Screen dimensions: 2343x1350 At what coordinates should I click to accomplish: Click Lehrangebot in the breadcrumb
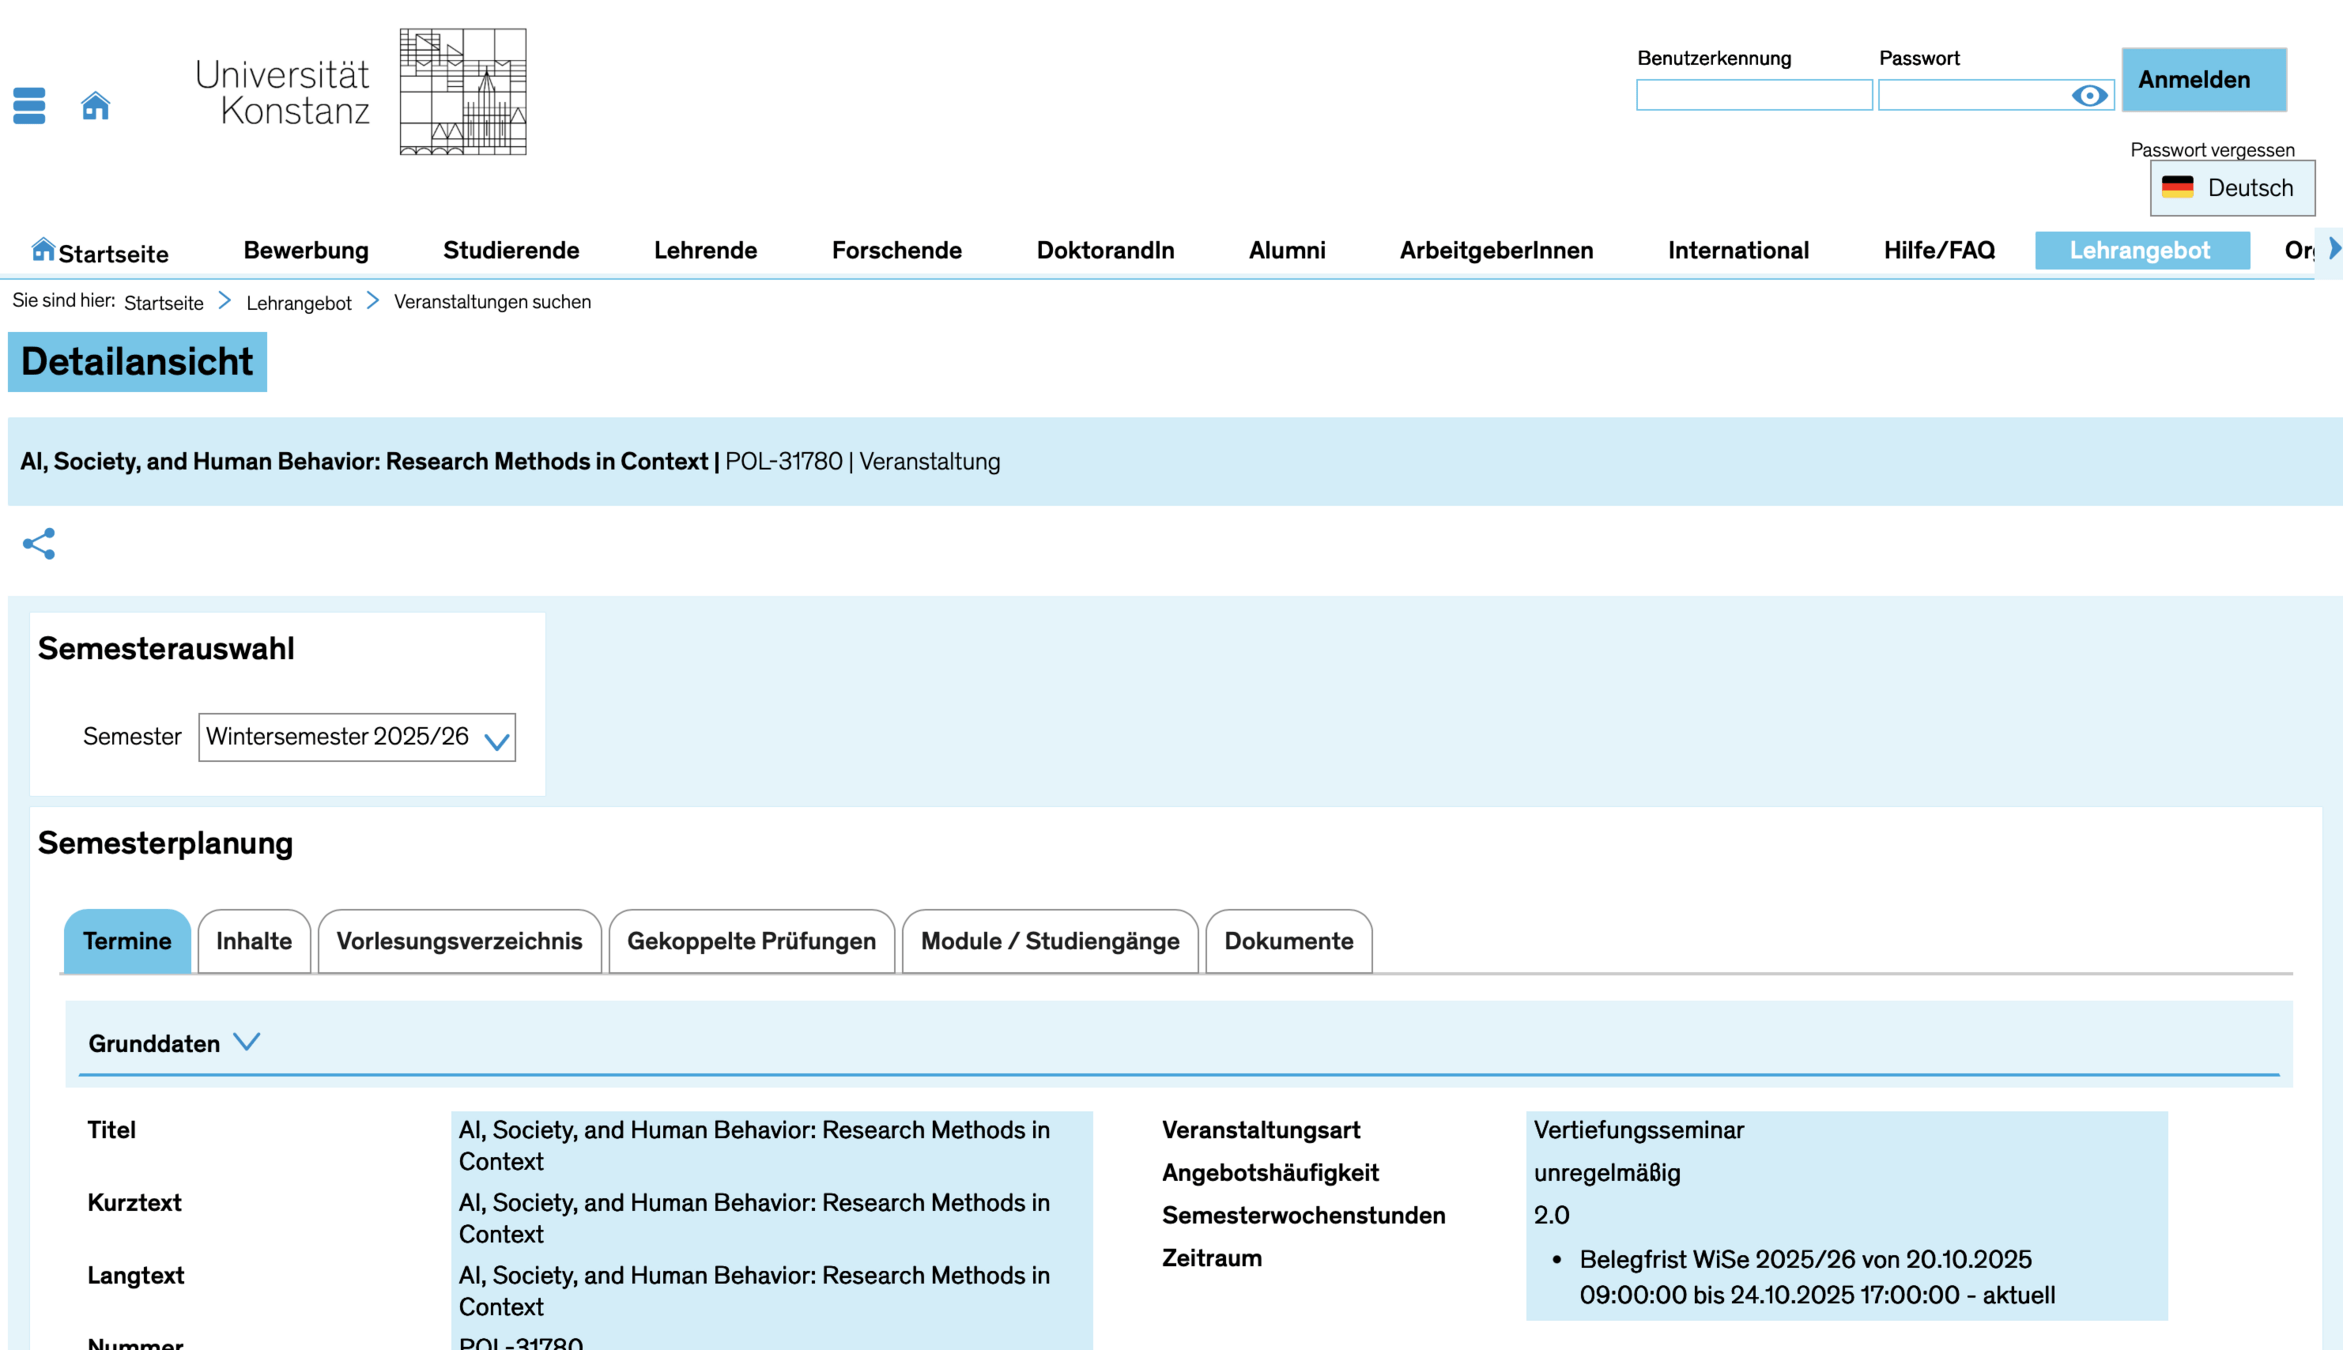pyautogui.click(x=298, y=303)
